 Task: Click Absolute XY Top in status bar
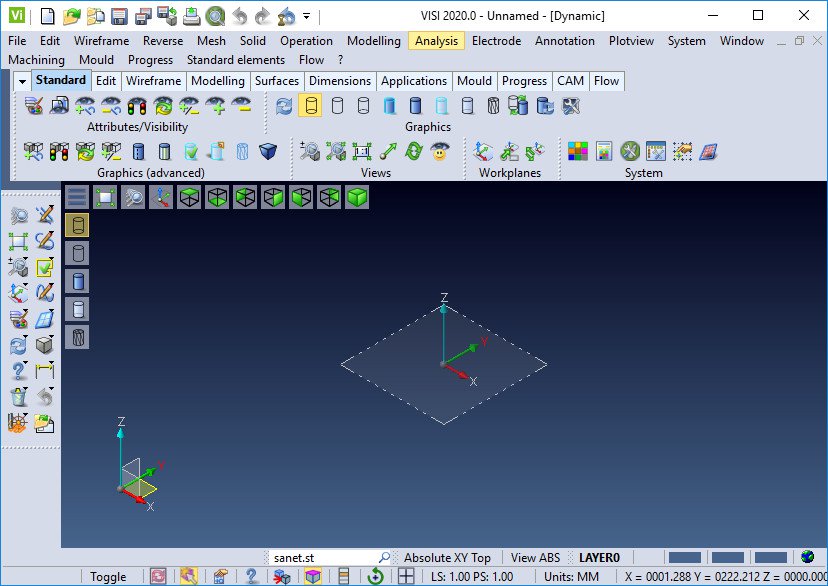coord(447,557)
